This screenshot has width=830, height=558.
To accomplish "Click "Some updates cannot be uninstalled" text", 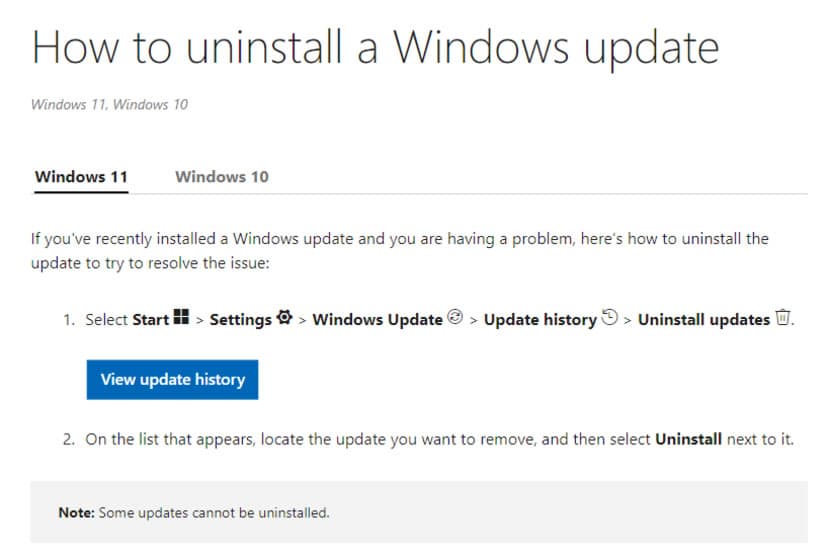I will pos(213,514).
